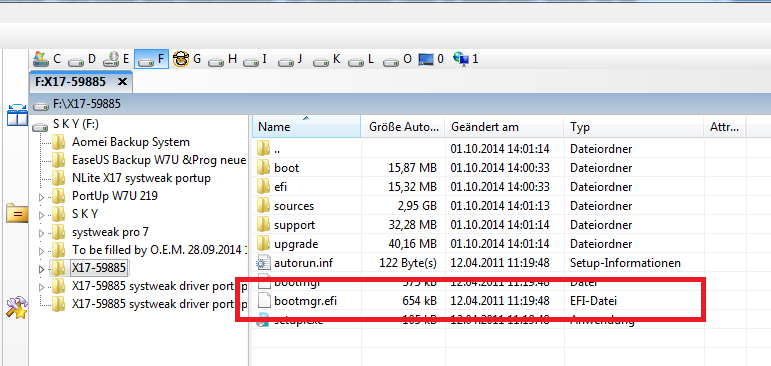This screenshot has height=366, width=771.
Task: Click the Setup-Informationen type cell
Action: [625, 263]
